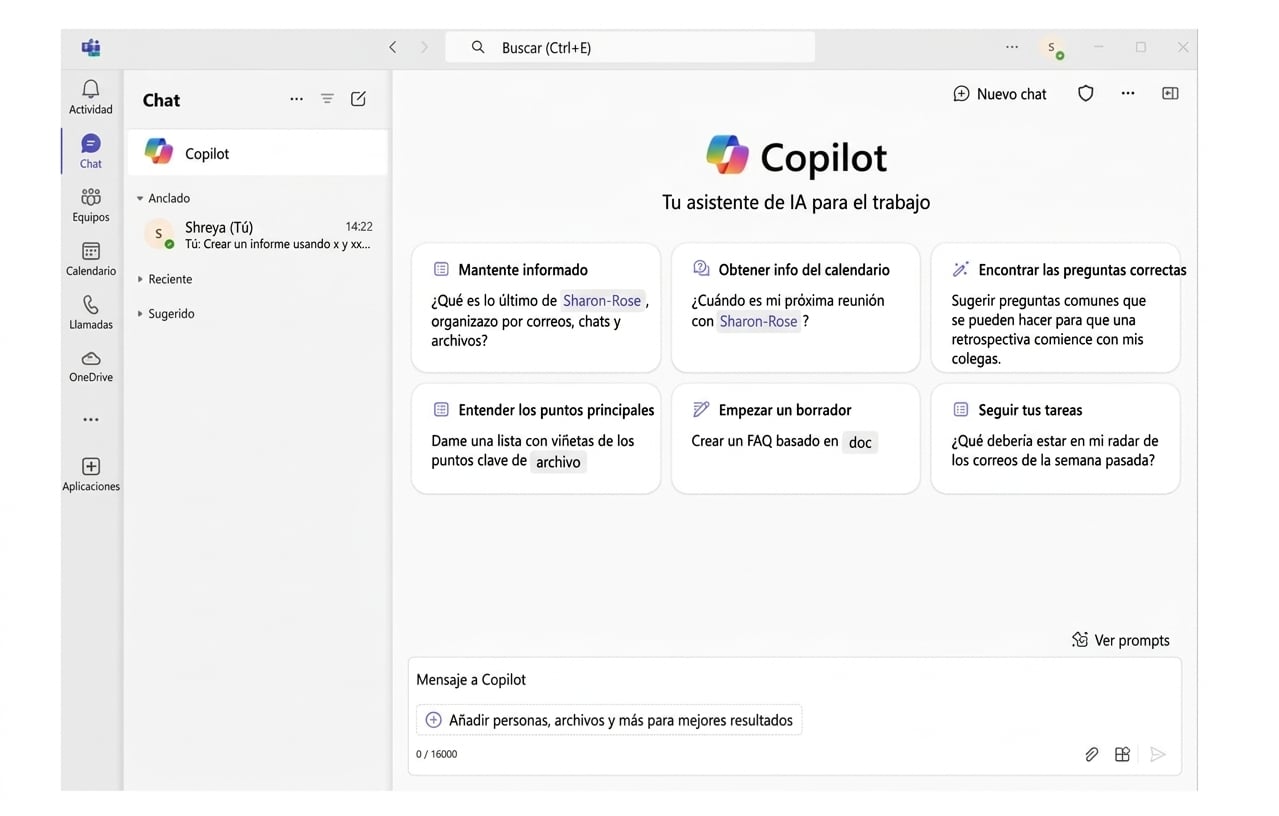Open the Copilot chat in the list
This screenshot has width=1279, height=816.
[258, 153]
